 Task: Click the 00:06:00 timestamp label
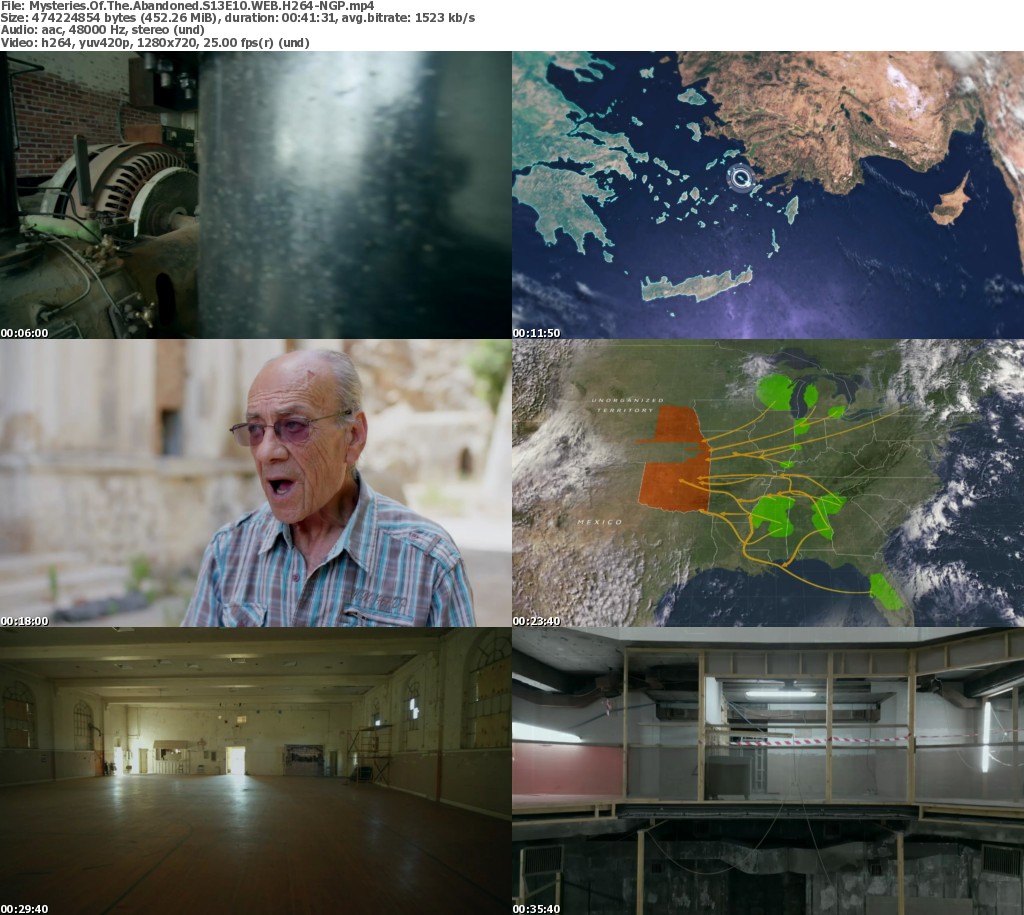tap(24, 333)
